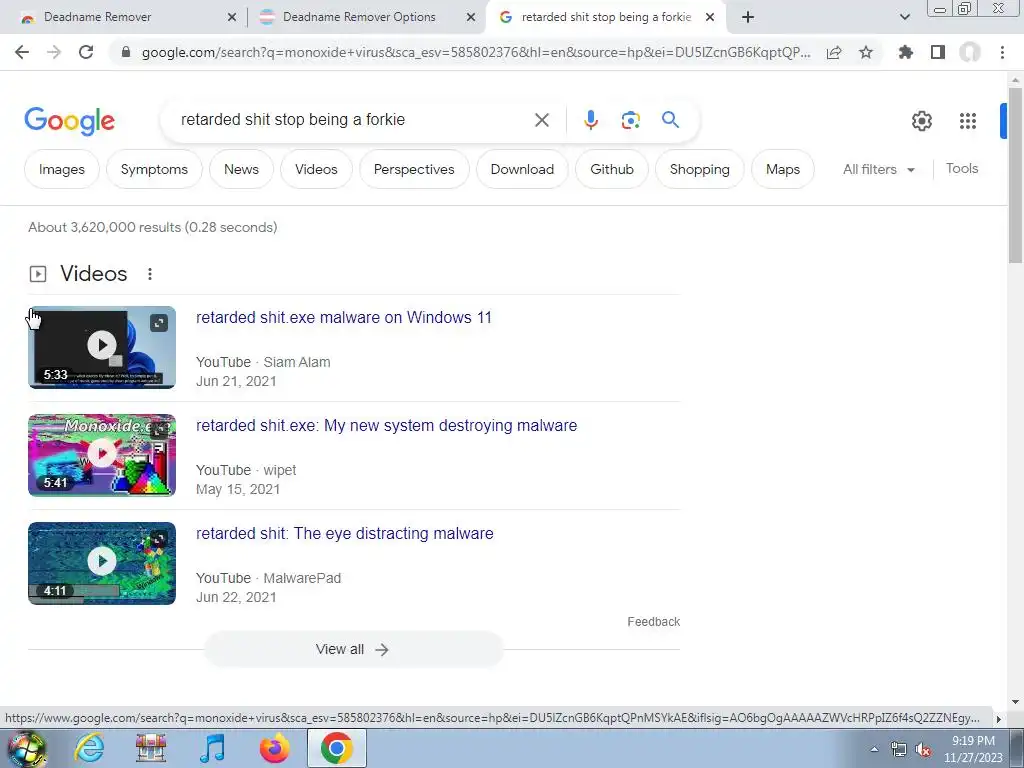Viewport: 1024px width, 768px height.
Task: Filter results by Github
Action: 611,169
